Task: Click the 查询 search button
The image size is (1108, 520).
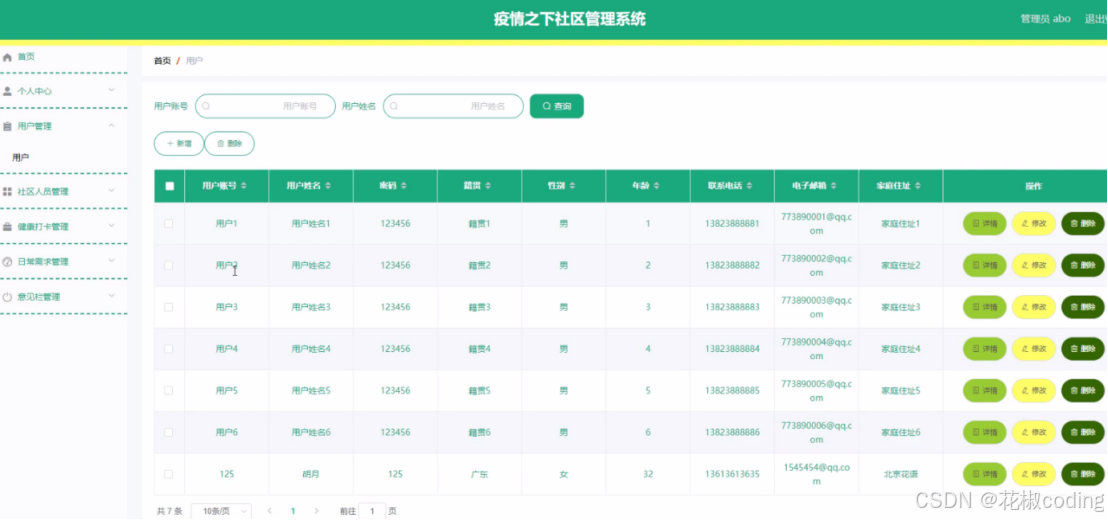Action: click(557, 106)
